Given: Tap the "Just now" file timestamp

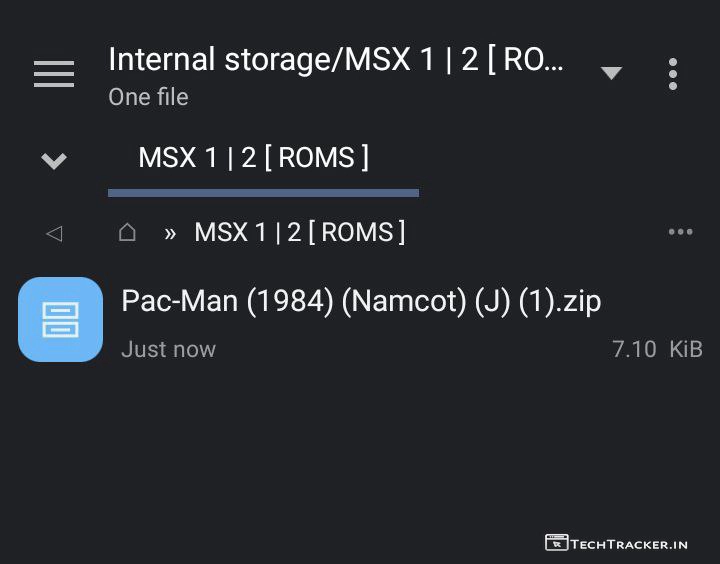Looking at the screenshot, I should pos(168,349).
